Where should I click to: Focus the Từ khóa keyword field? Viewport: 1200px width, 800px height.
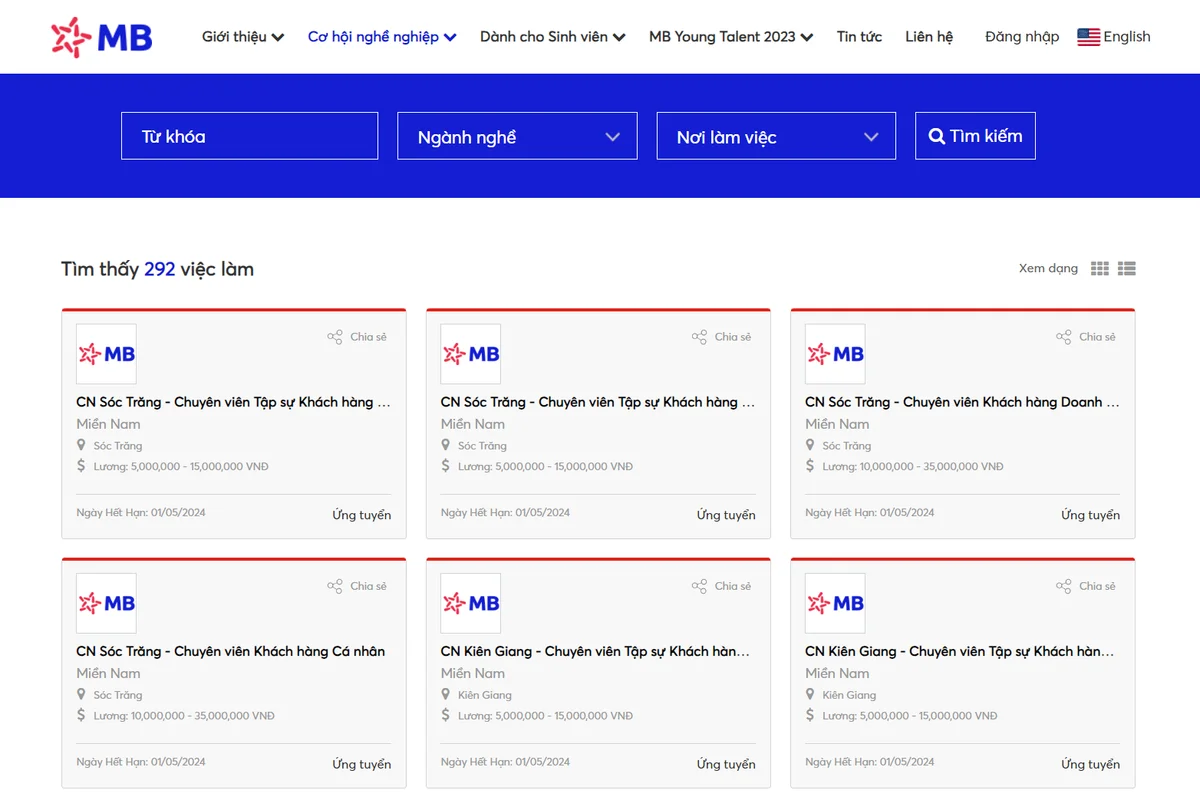click(250, 136)
